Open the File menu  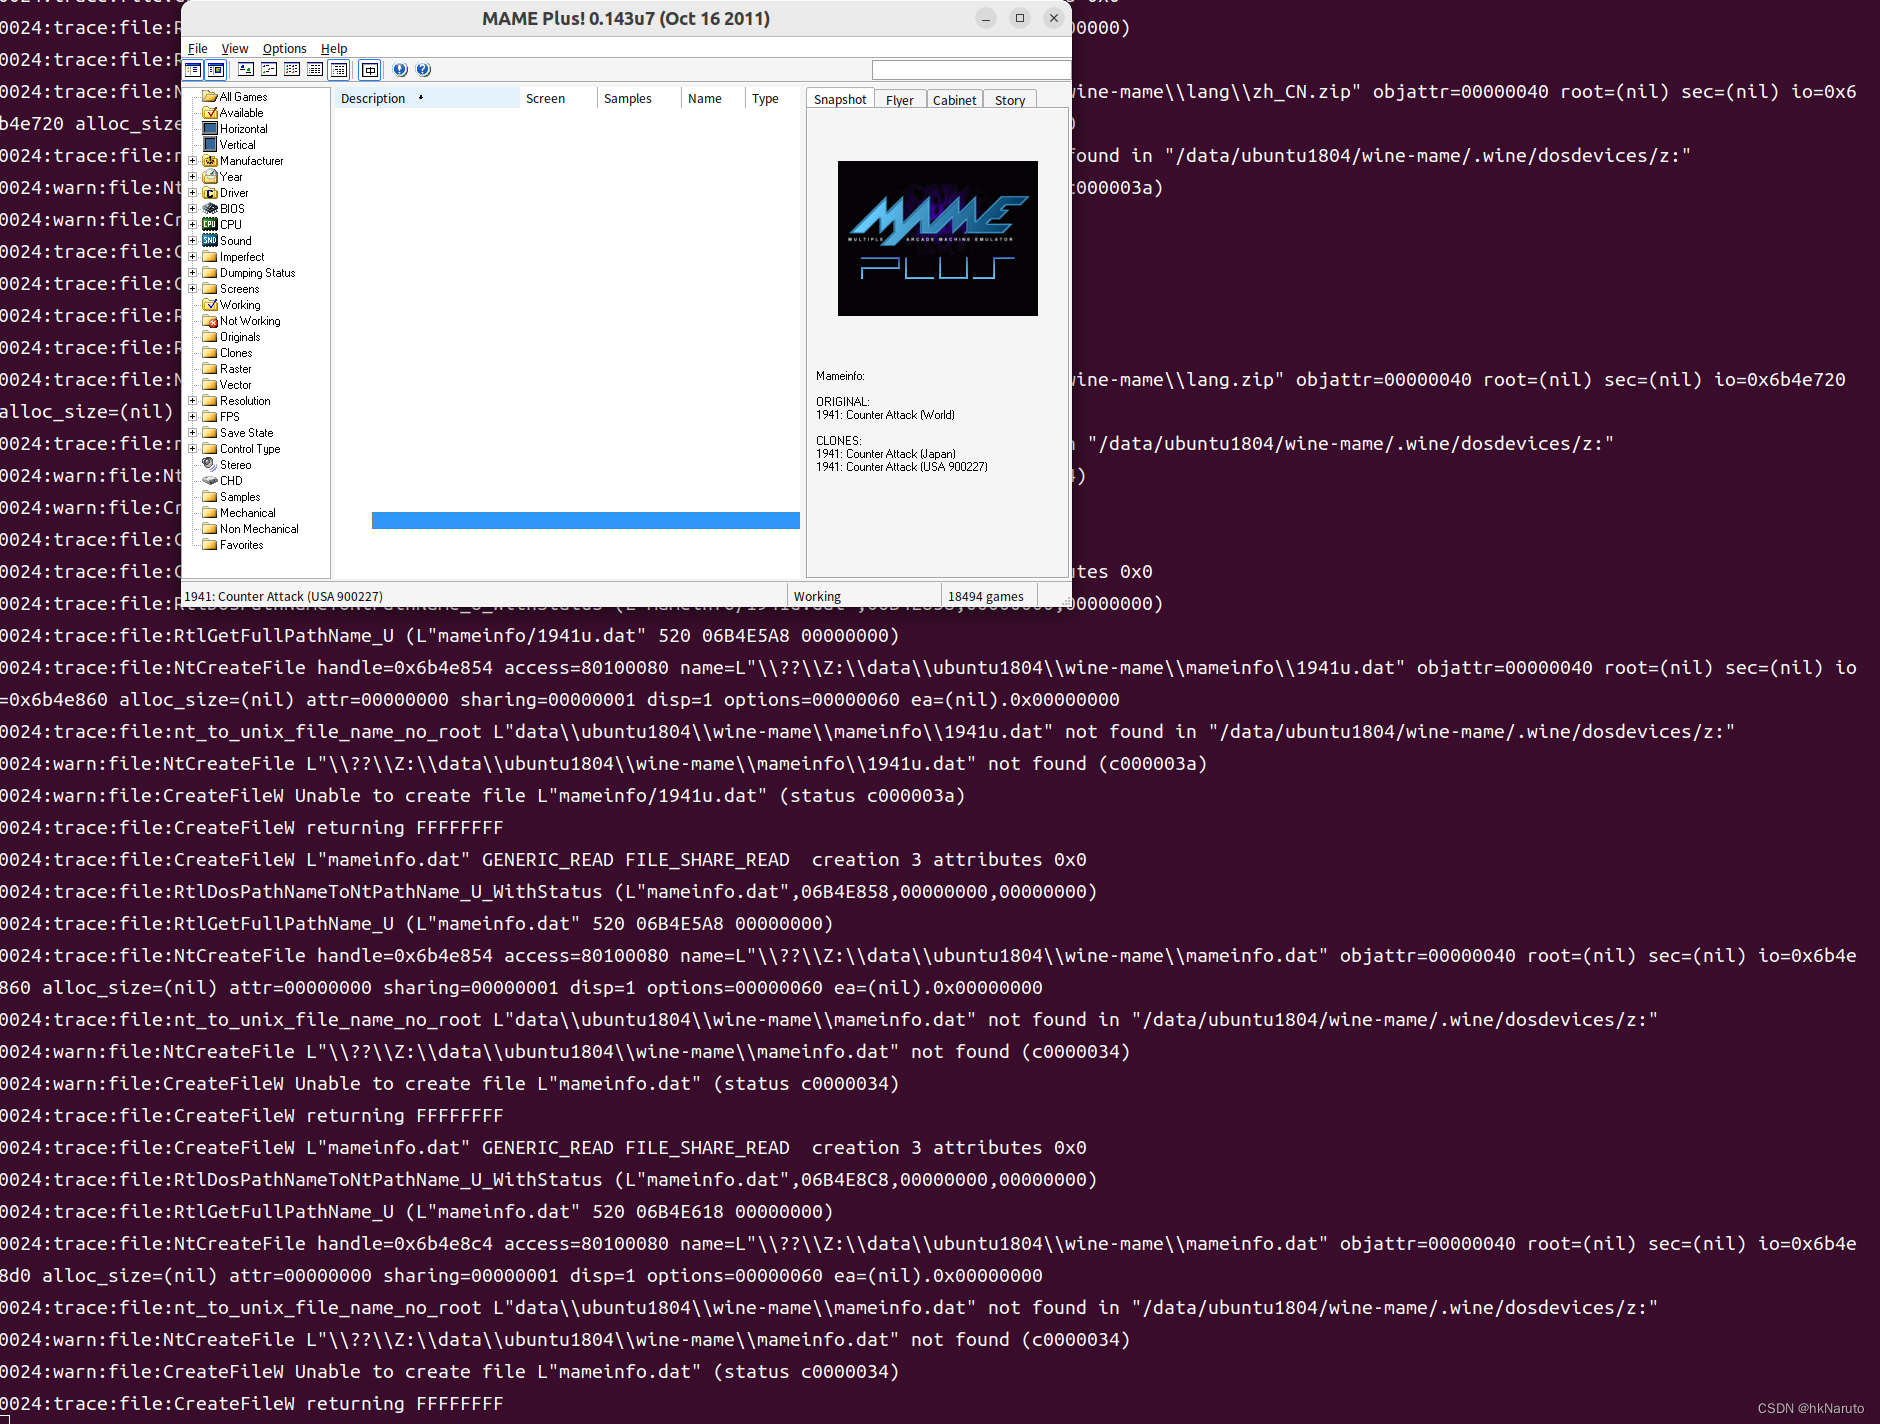coord(198,49)
